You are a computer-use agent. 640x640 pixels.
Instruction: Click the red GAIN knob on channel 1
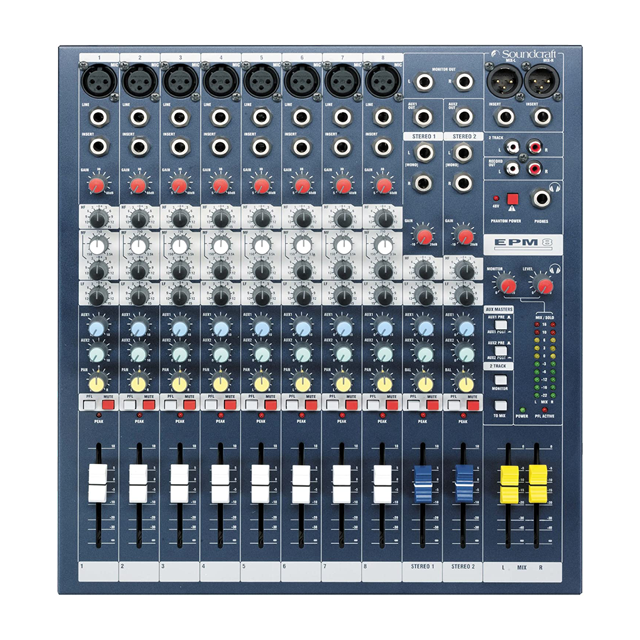[97, 185]
